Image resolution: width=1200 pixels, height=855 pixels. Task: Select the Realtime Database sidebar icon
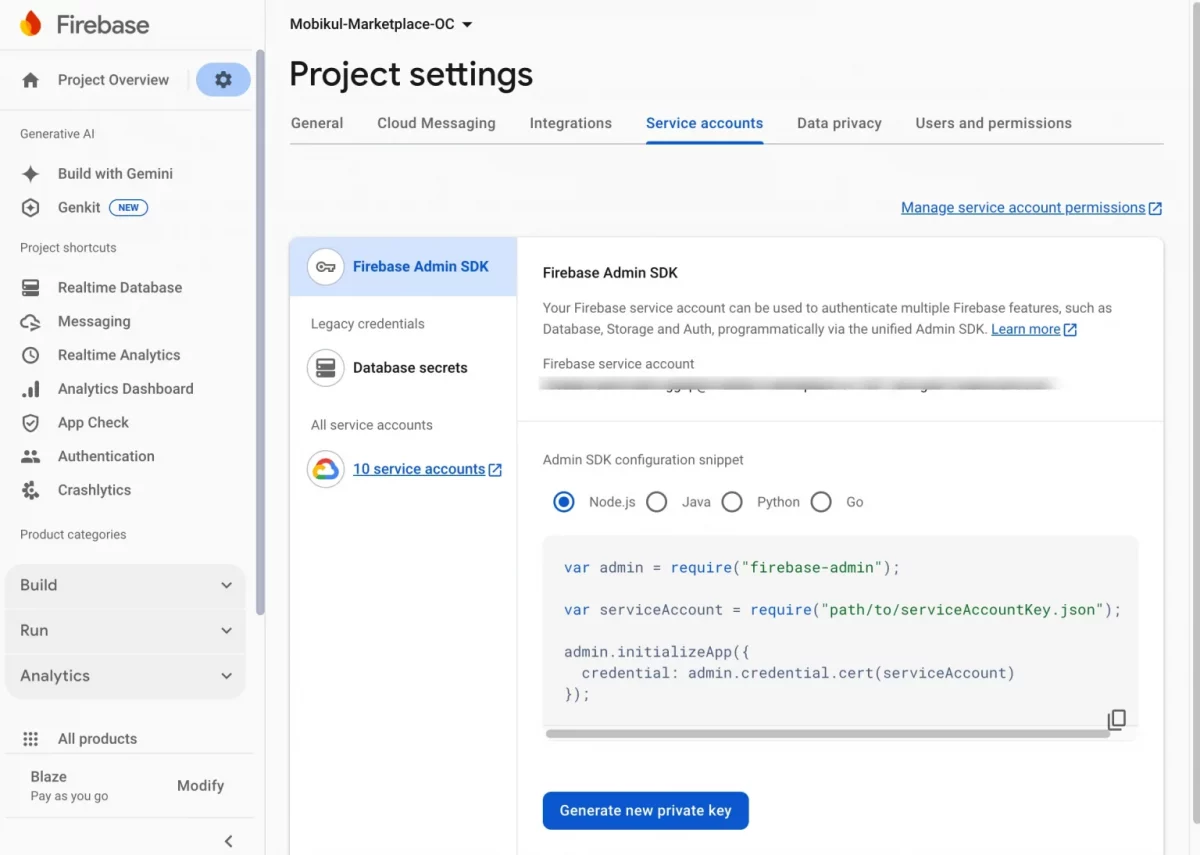pyautogui.click(x=30, y=287)
